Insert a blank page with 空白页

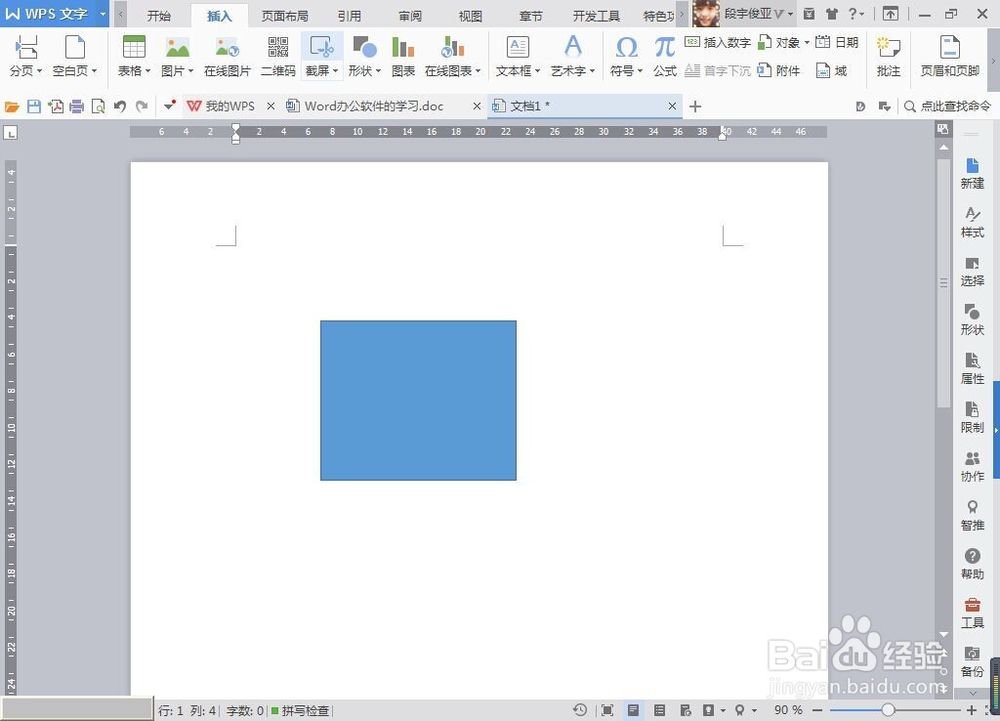click(x=75, y=55)
